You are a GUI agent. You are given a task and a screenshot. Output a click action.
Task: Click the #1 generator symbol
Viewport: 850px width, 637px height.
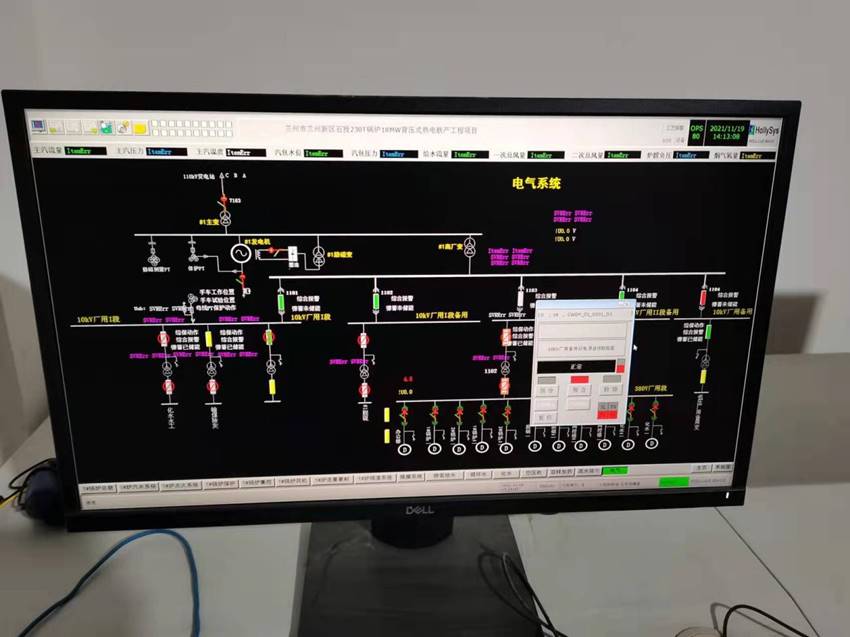(241, 254)
